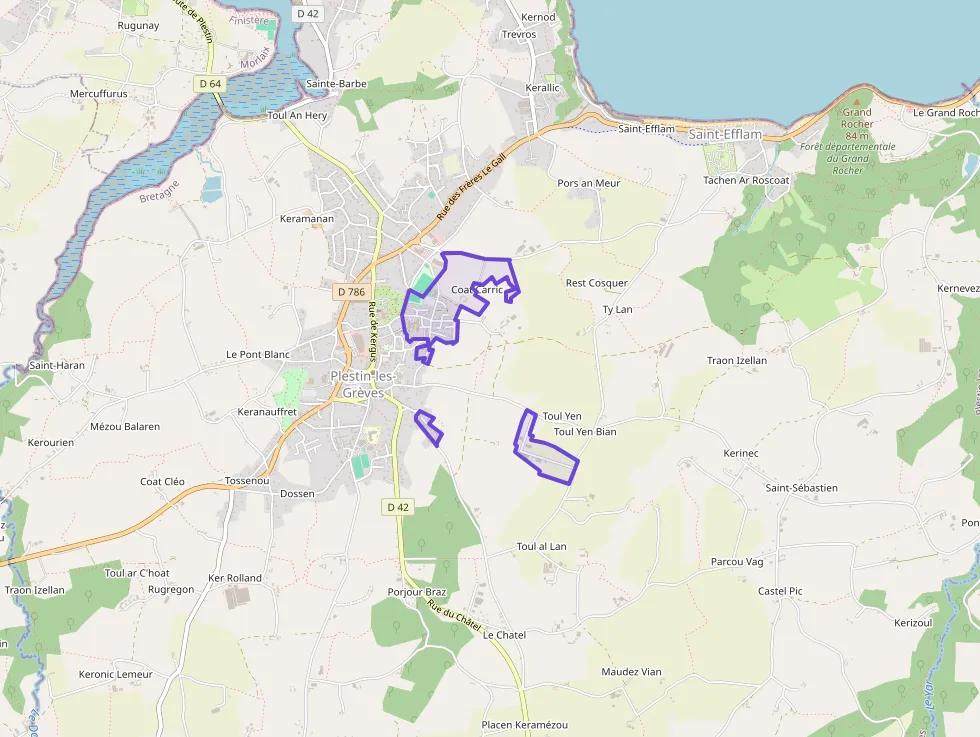This screenshot has height=737, width=980.
Task: Select the purple polygon near Toul Yen
Action: tap(545, 448)
